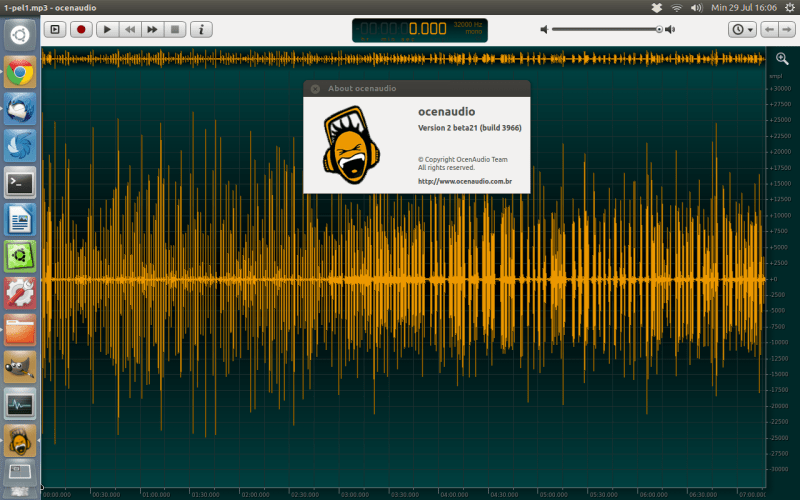Launch Terminal from the Ubuntu dock
Image resolution: width=800 pixels, height=500 pixels.
[20, 182]
